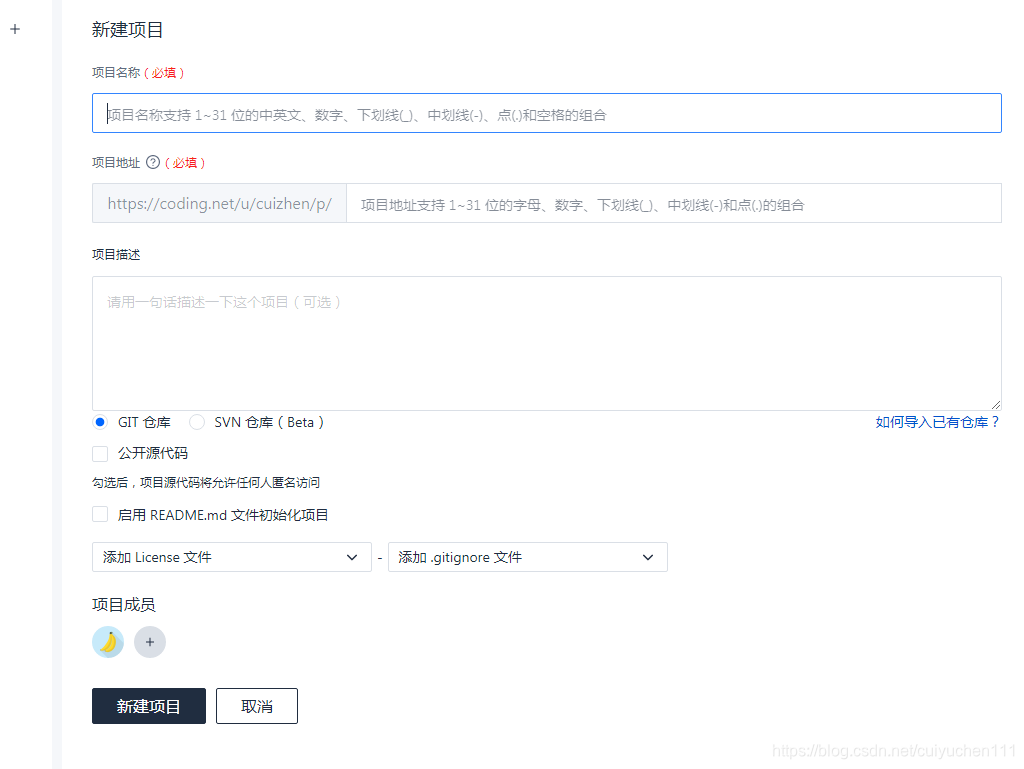Select the SVN 仓库 (Beta) radio option

pos(197,422)
